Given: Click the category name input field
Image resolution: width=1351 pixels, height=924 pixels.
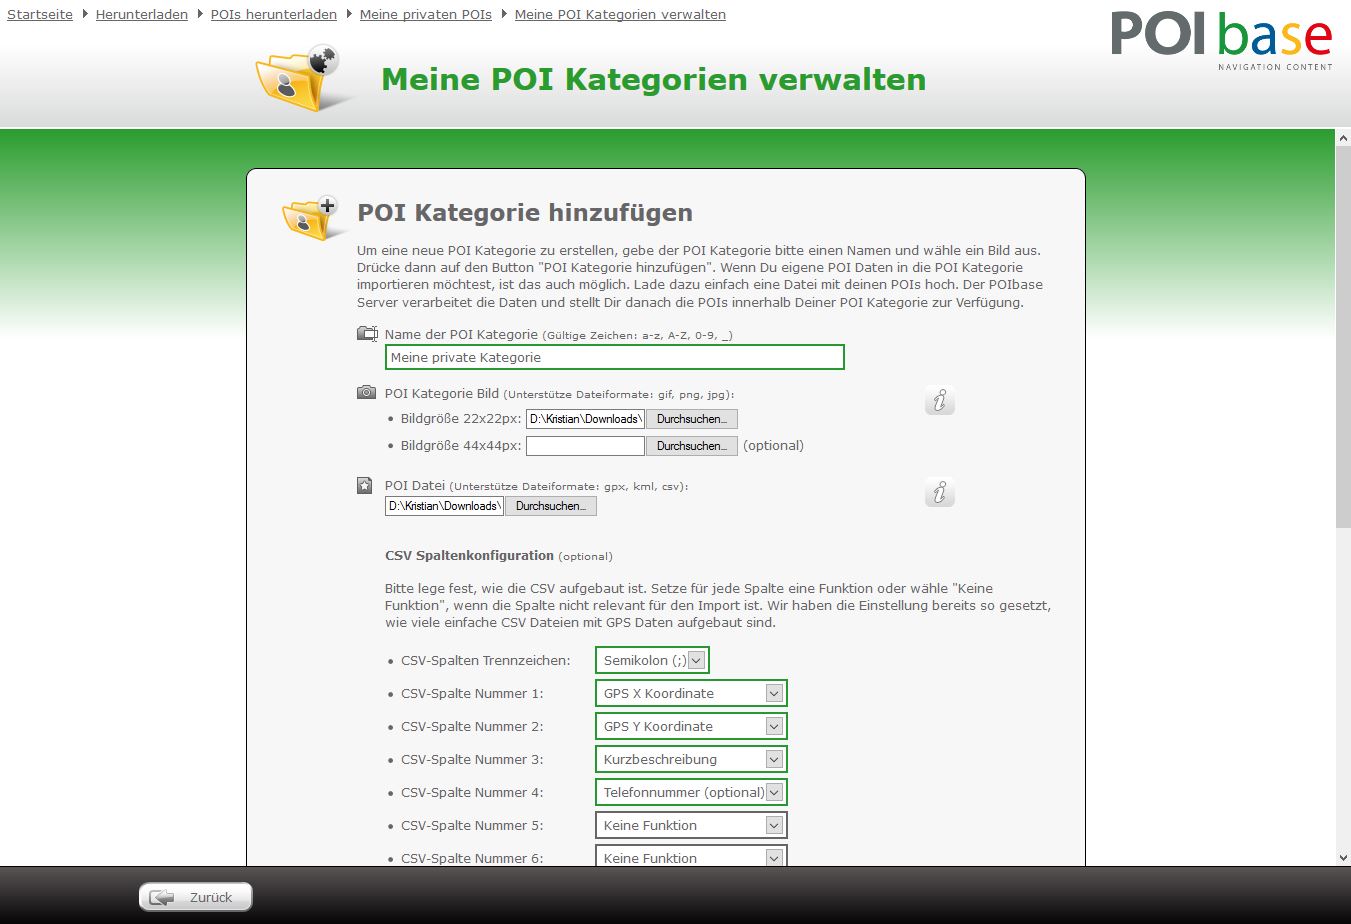Looking at the screenshot, I should tap(615, 357).
